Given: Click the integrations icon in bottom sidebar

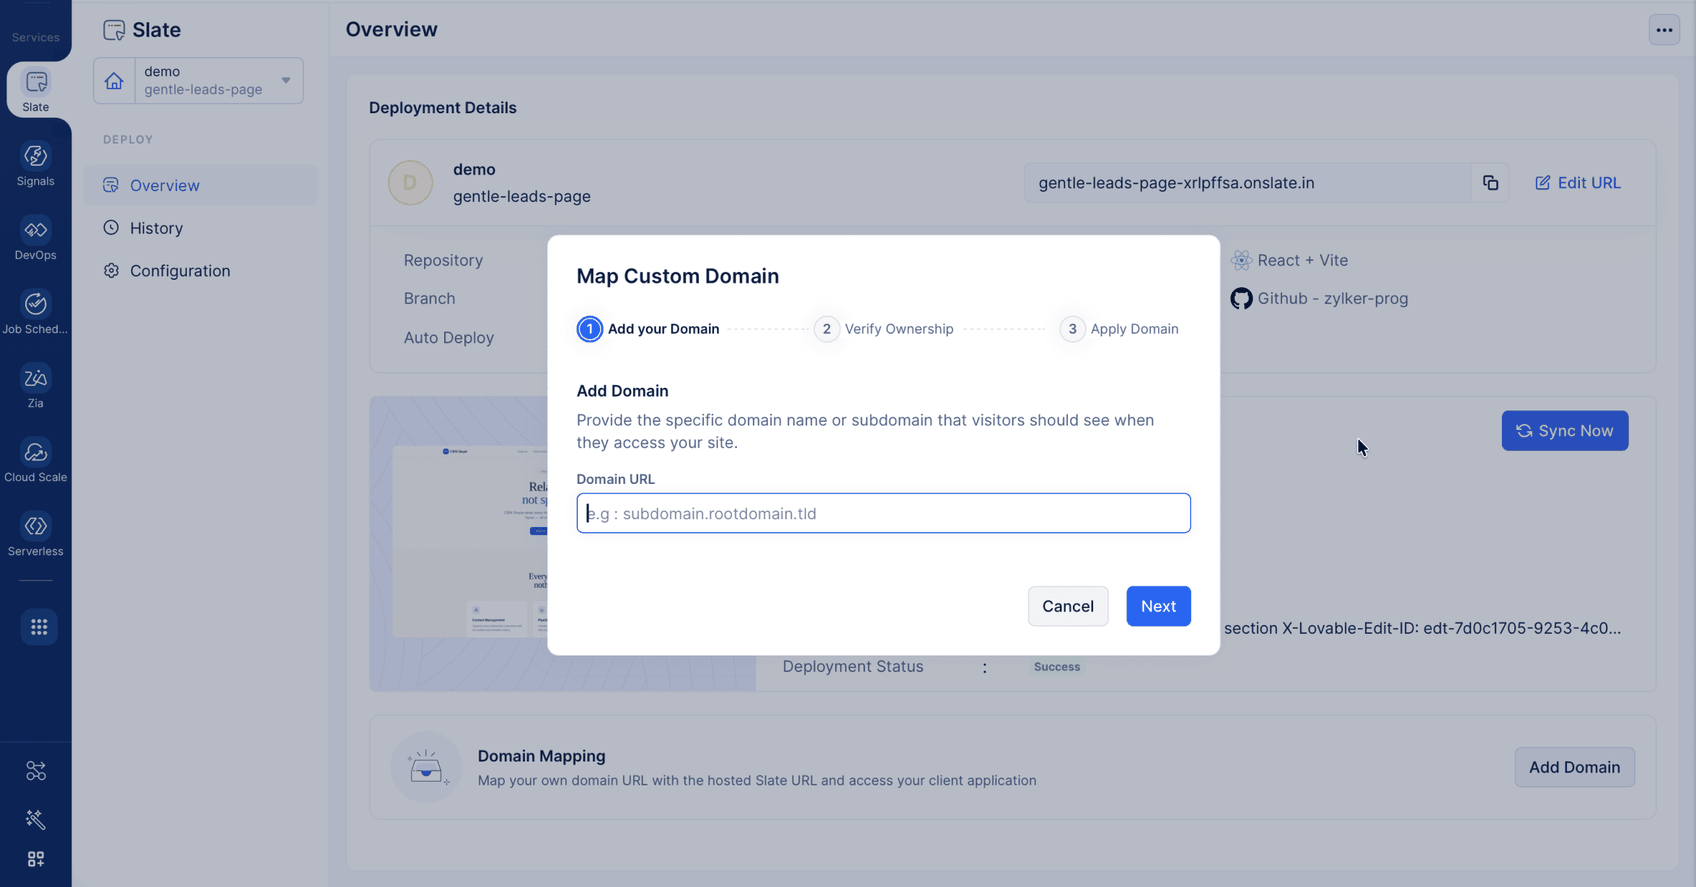Looking at the screenshot, I should coord(36,771).
